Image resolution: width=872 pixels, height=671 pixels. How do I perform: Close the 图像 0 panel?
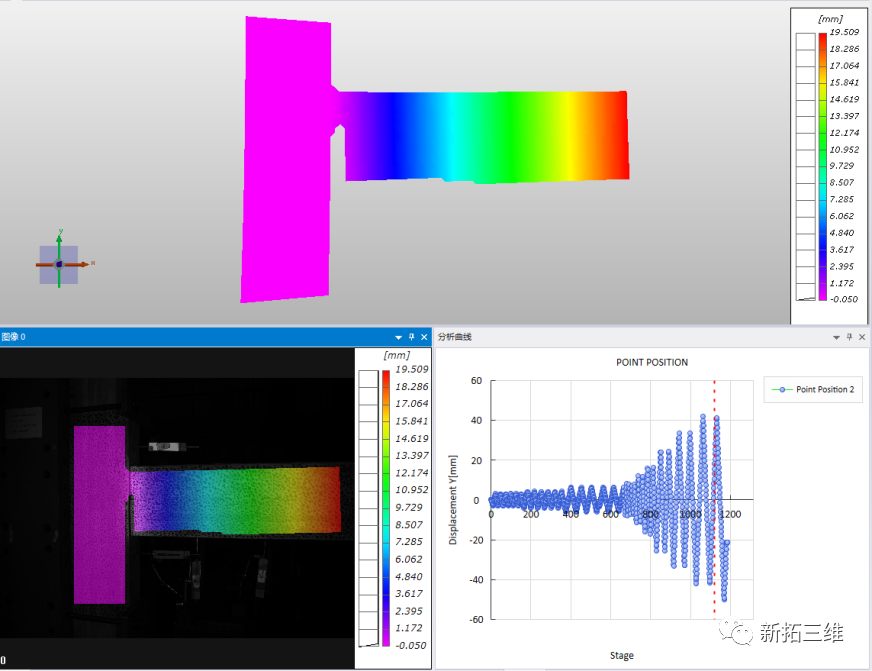point(424,337)
